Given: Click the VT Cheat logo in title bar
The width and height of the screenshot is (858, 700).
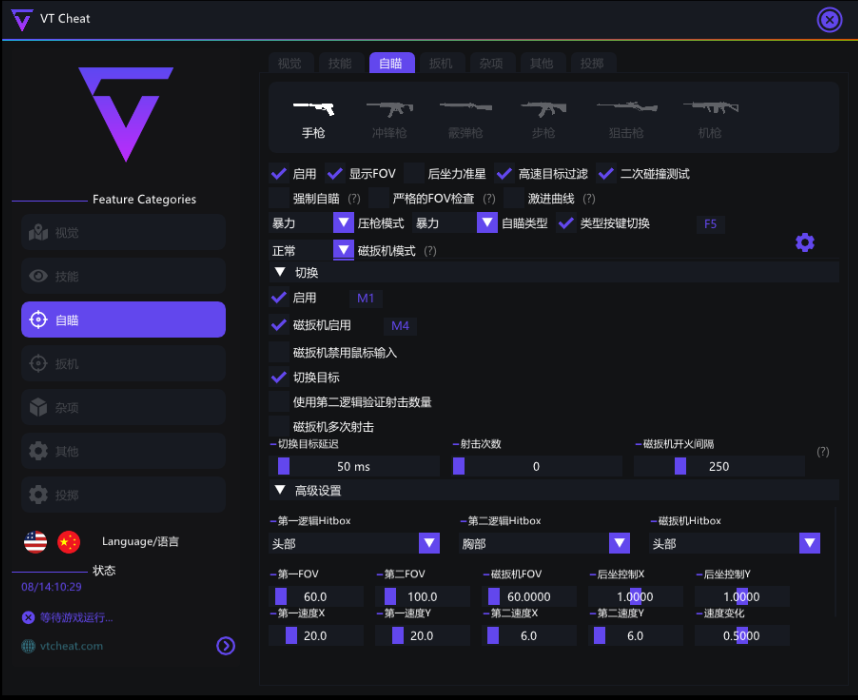Looking at the screenshot, I should pos(22,19).
